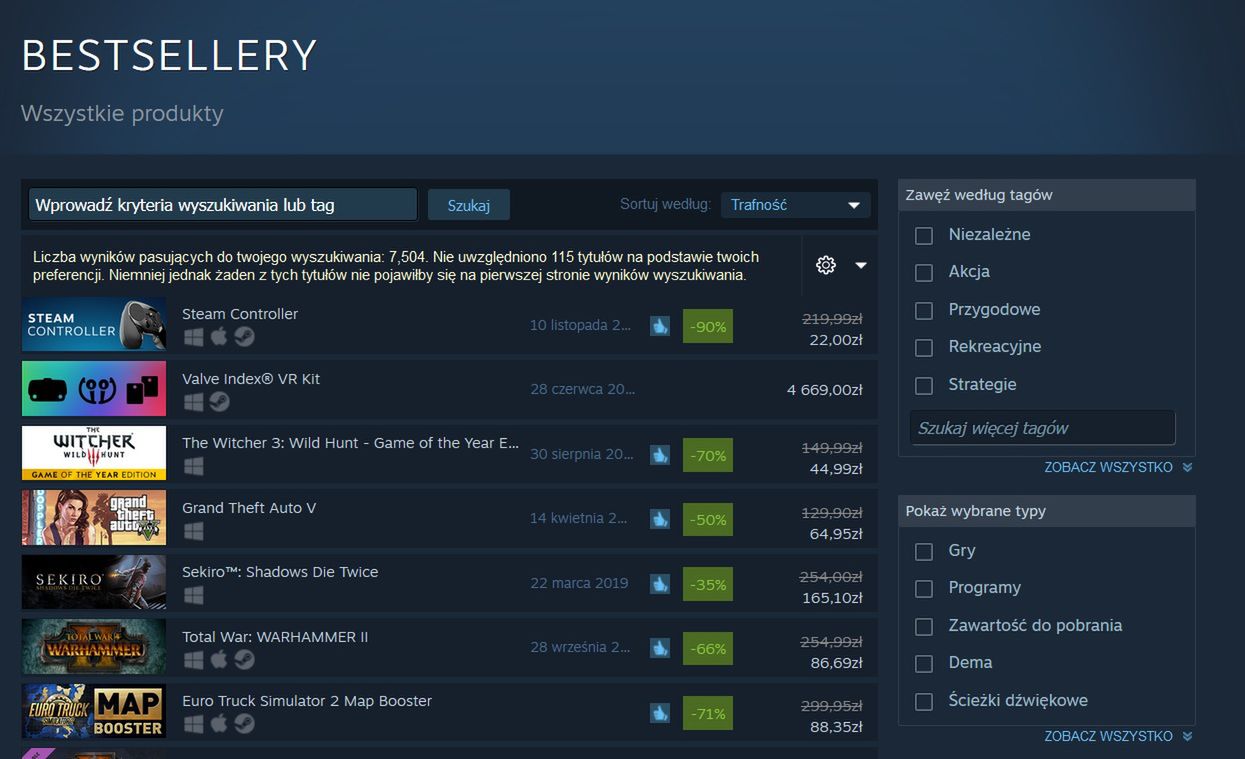This screenshot has width=1245, height=759.
Task: Click the Euro Truck Simulator Map Booster thumbnail
Action: coord(94,711)
